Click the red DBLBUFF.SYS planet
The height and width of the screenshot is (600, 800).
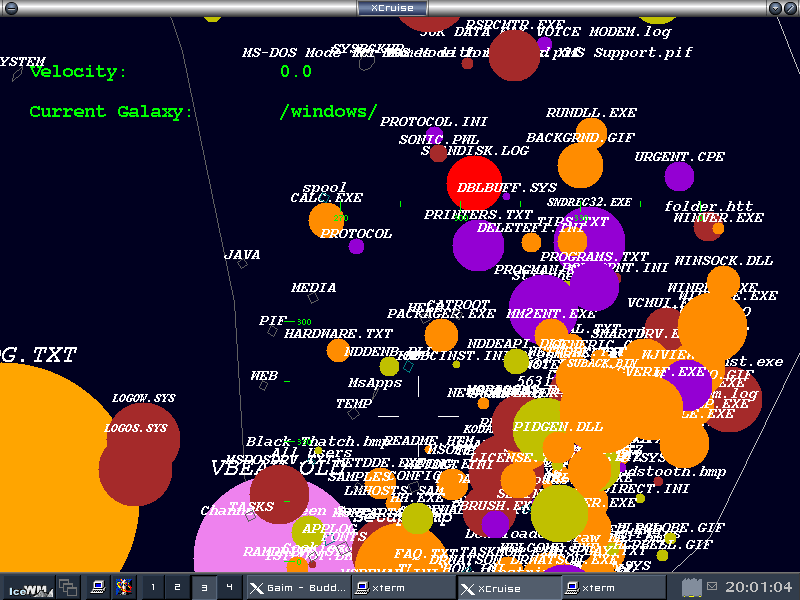(474, 183)
